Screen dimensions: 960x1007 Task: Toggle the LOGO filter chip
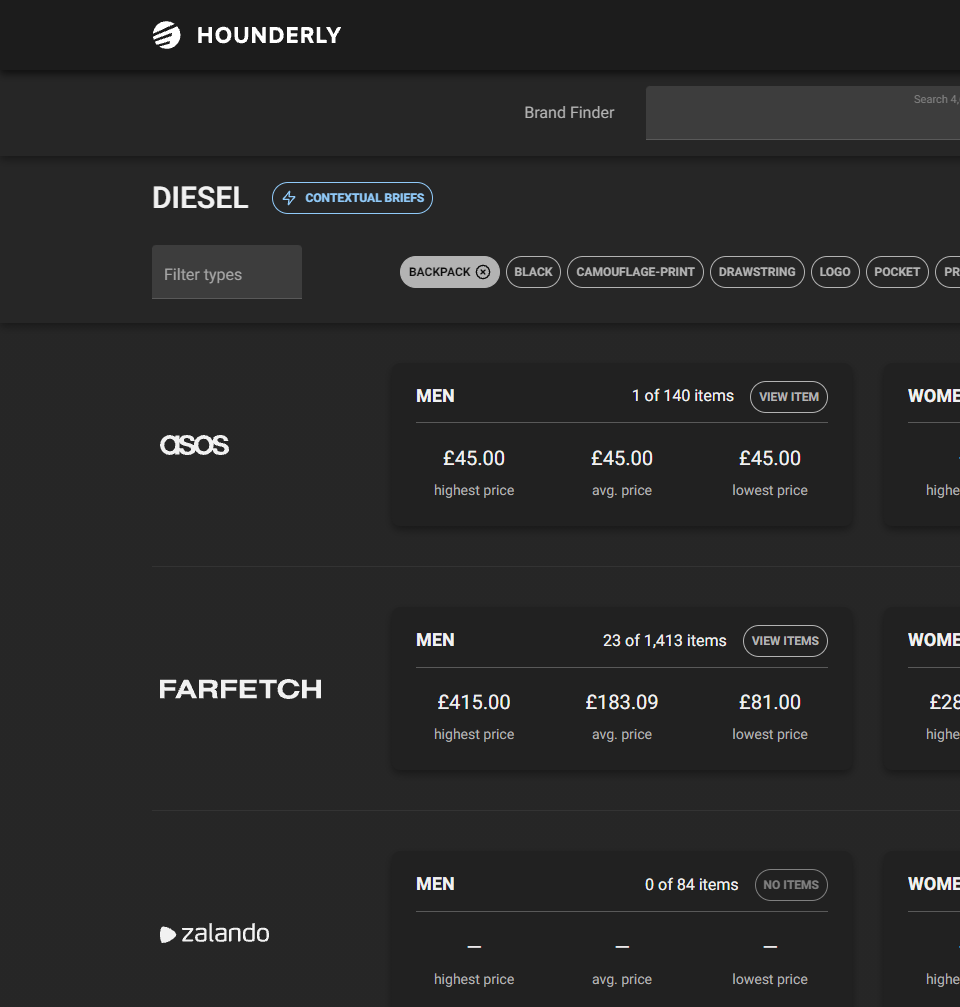835,272
